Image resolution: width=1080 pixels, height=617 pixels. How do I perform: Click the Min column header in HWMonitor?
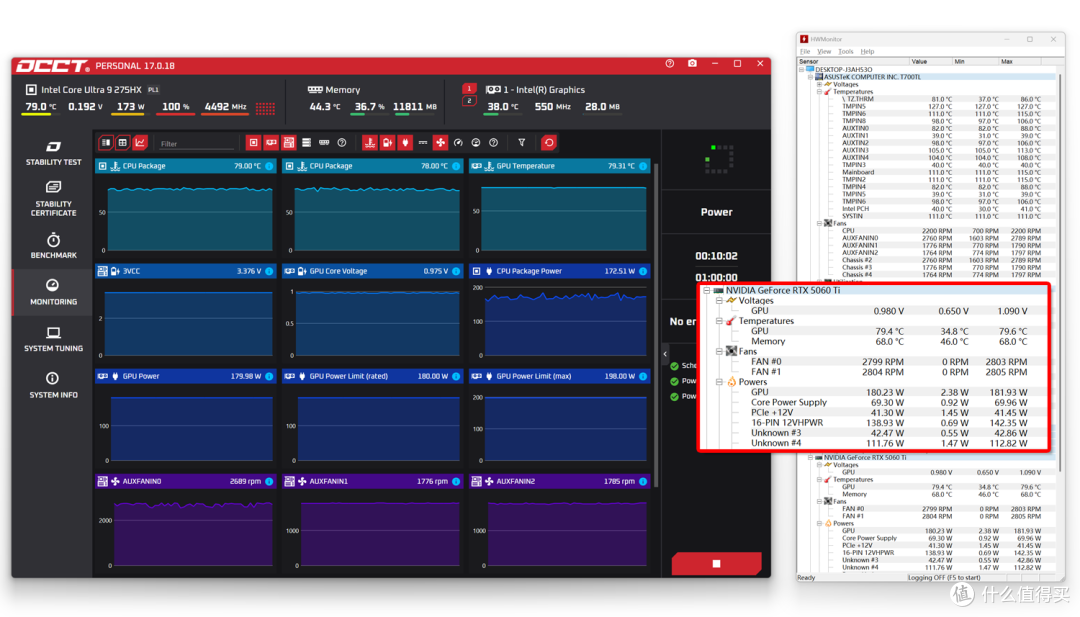975,61
